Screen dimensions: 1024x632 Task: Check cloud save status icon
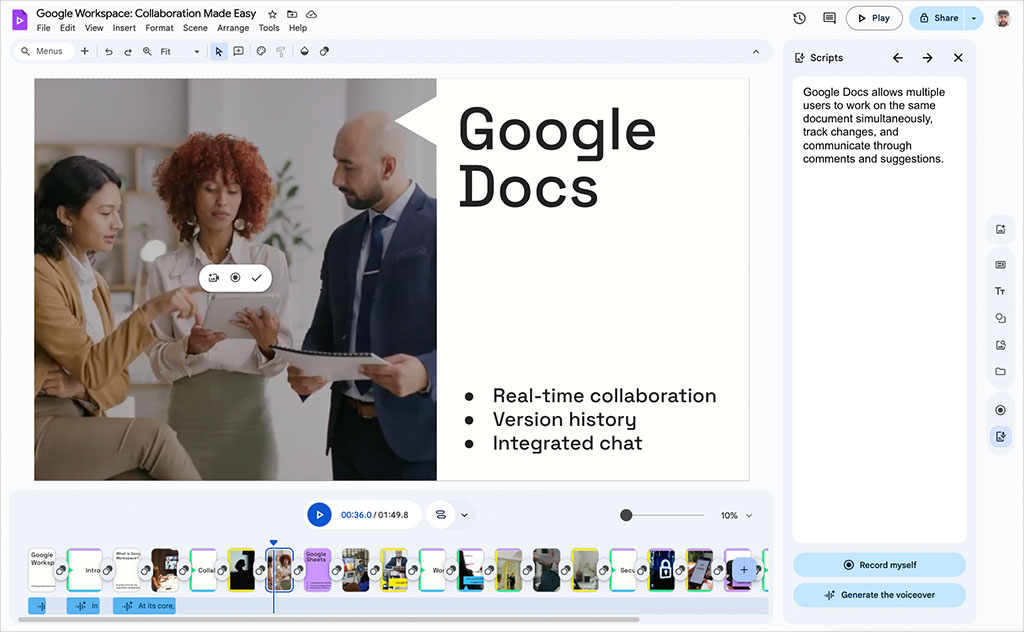click(x=312, y=14)
